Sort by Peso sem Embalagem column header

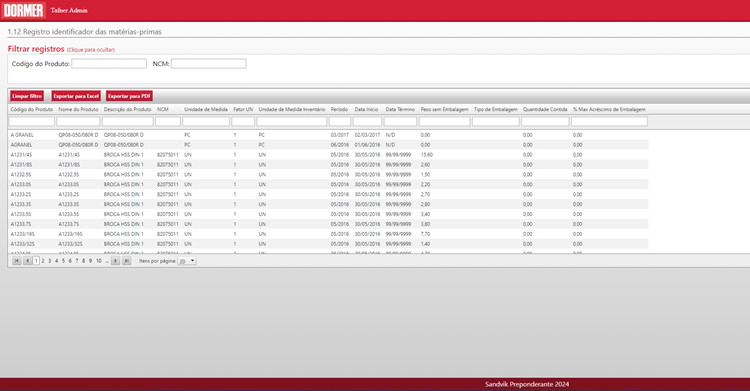point(444,110)
